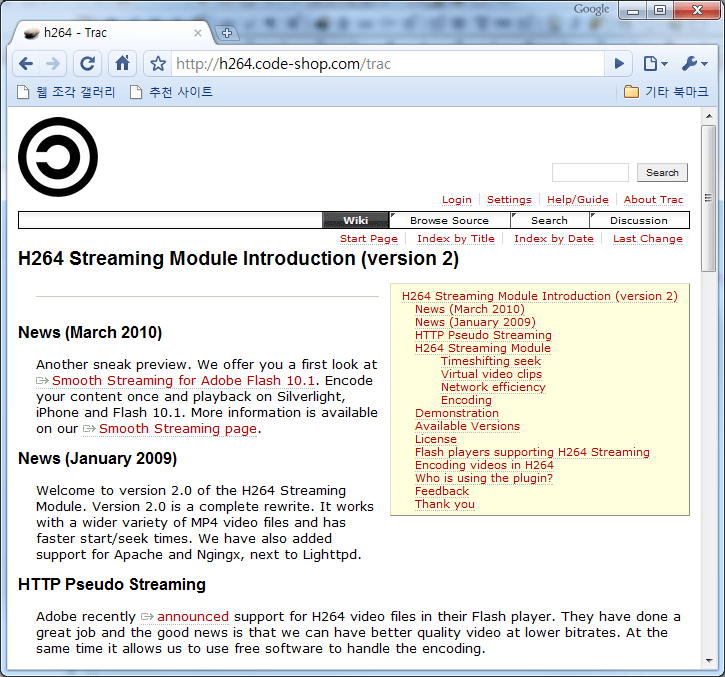The image size is (725, 677).
Task: Select the h264 - Trac browser tab
Action: coord(111,33)
